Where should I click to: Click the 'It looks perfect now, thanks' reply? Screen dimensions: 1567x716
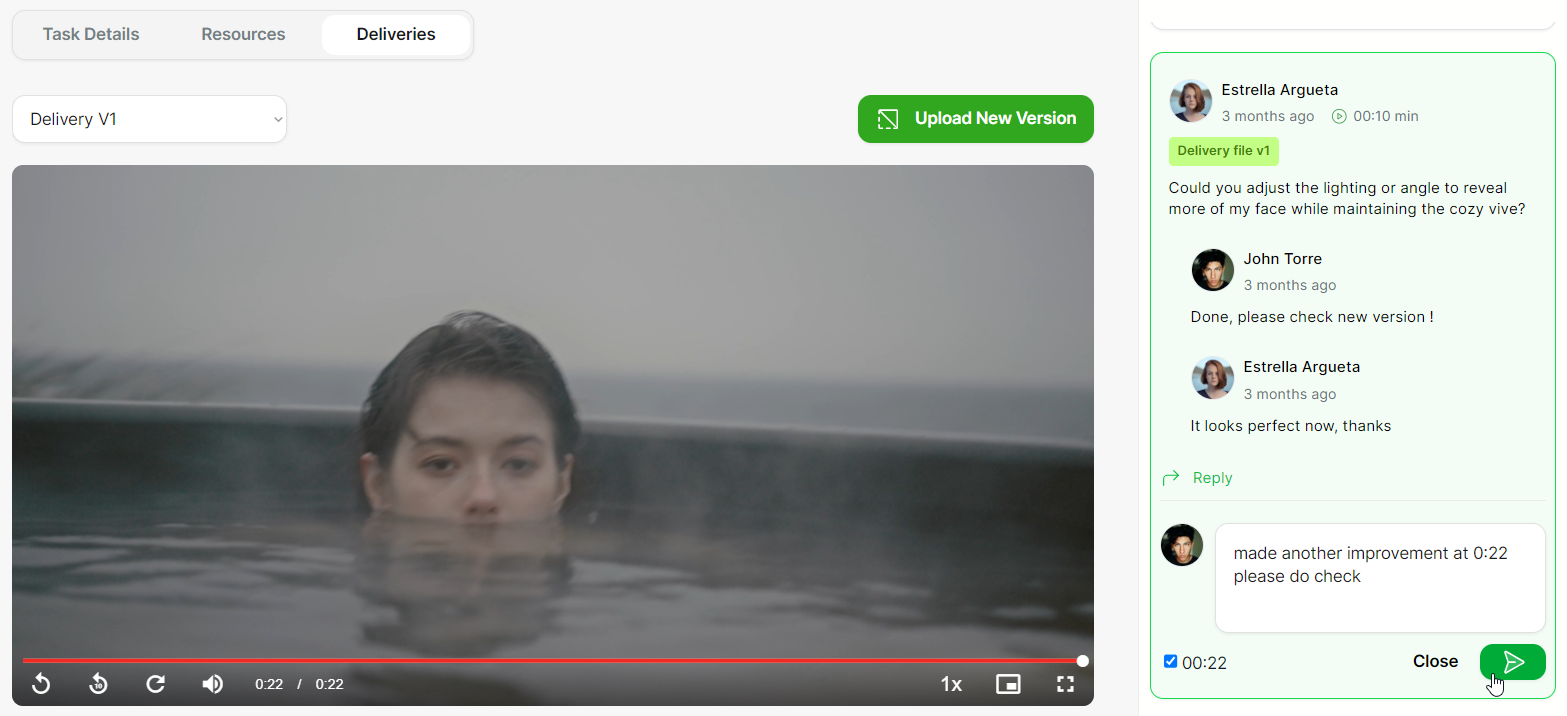[1291, 426]
